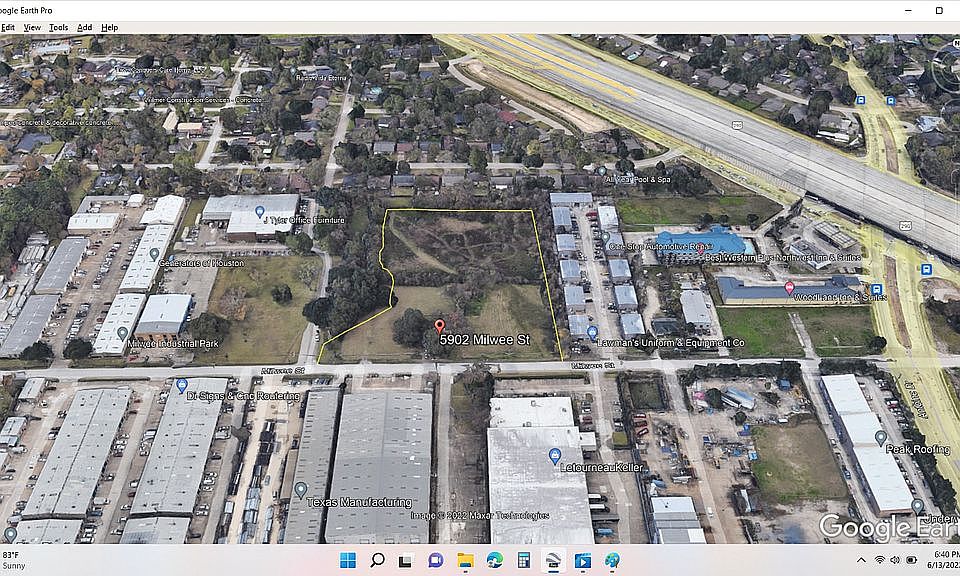Open the Edit menu
The image size is (960, 576).
click(x=7, y=28)
